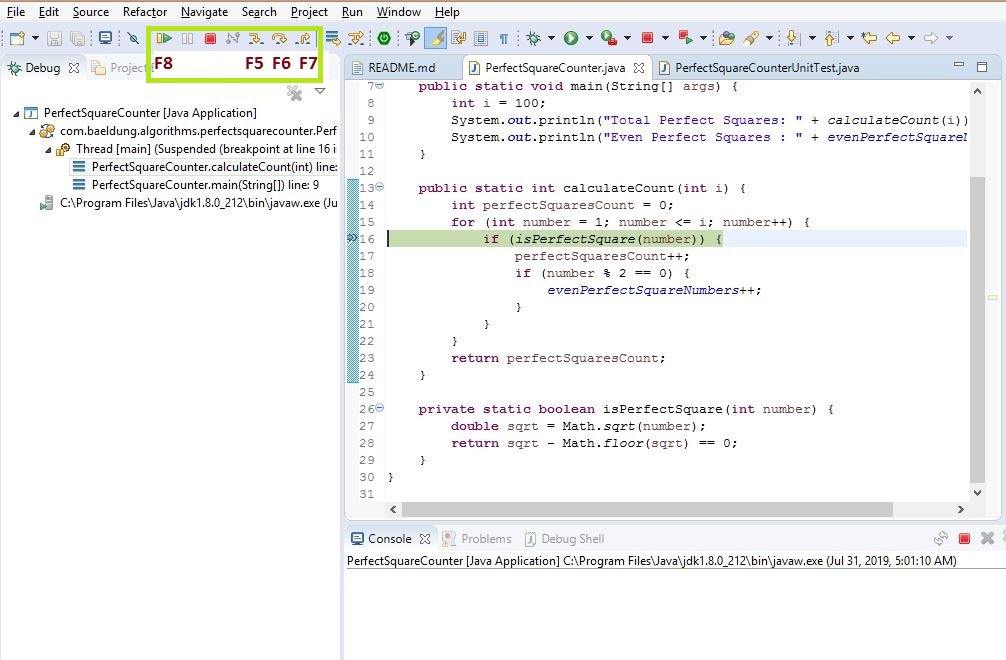Step Over (F6) the current line
The width and height of the screenshot is (1006, 660).
[x=279, y=38]
